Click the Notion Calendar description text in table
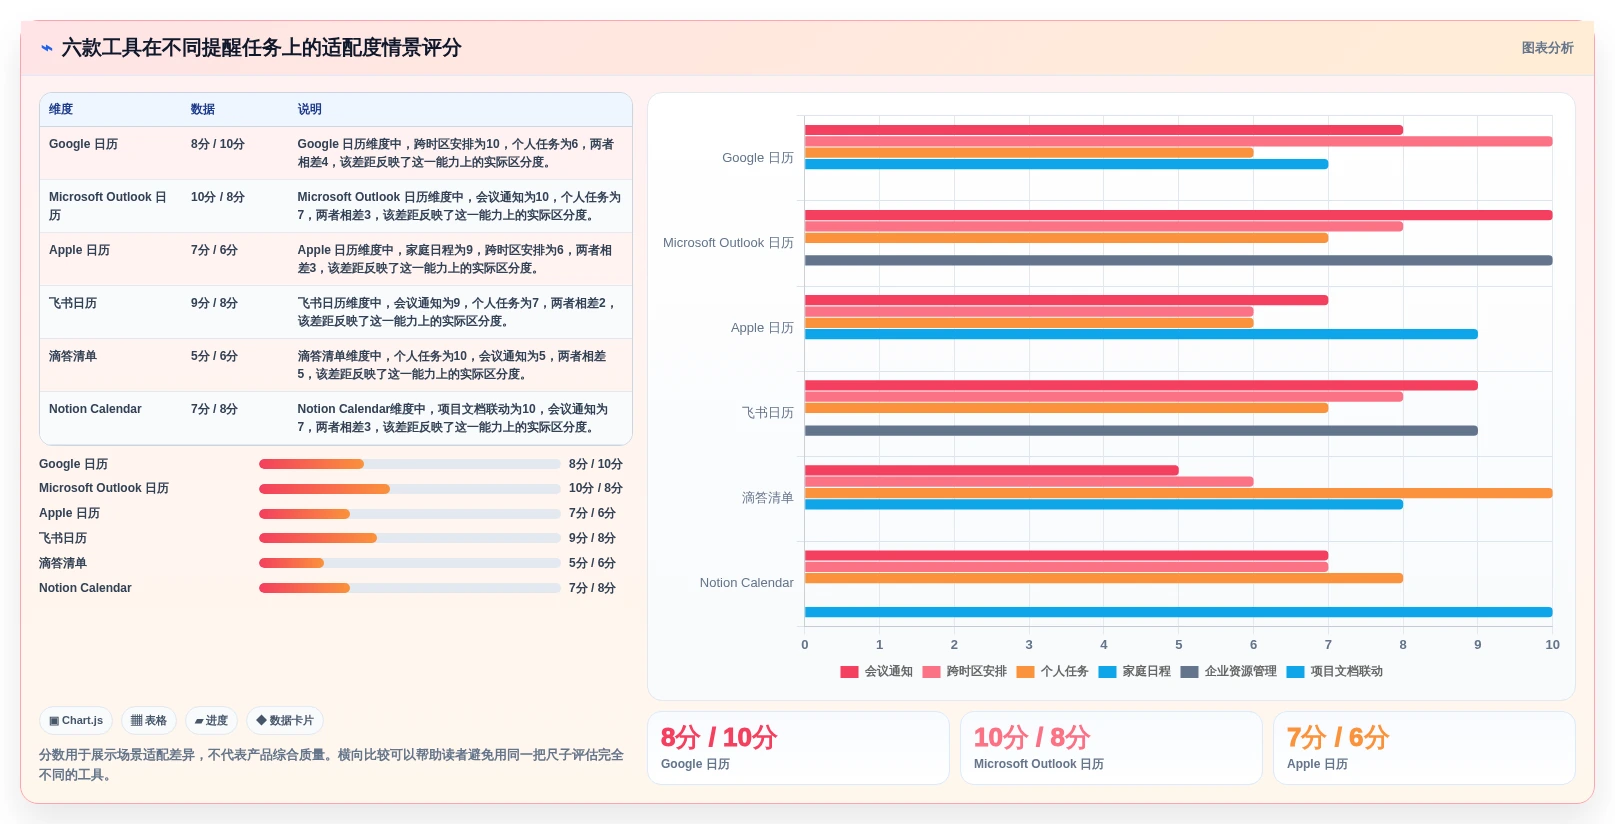 (x=453, y=418)
